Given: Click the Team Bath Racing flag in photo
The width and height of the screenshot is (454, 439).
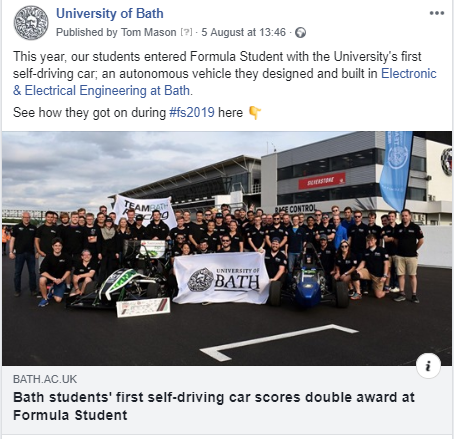Looking at the screenshot, I should pos(145,211).
